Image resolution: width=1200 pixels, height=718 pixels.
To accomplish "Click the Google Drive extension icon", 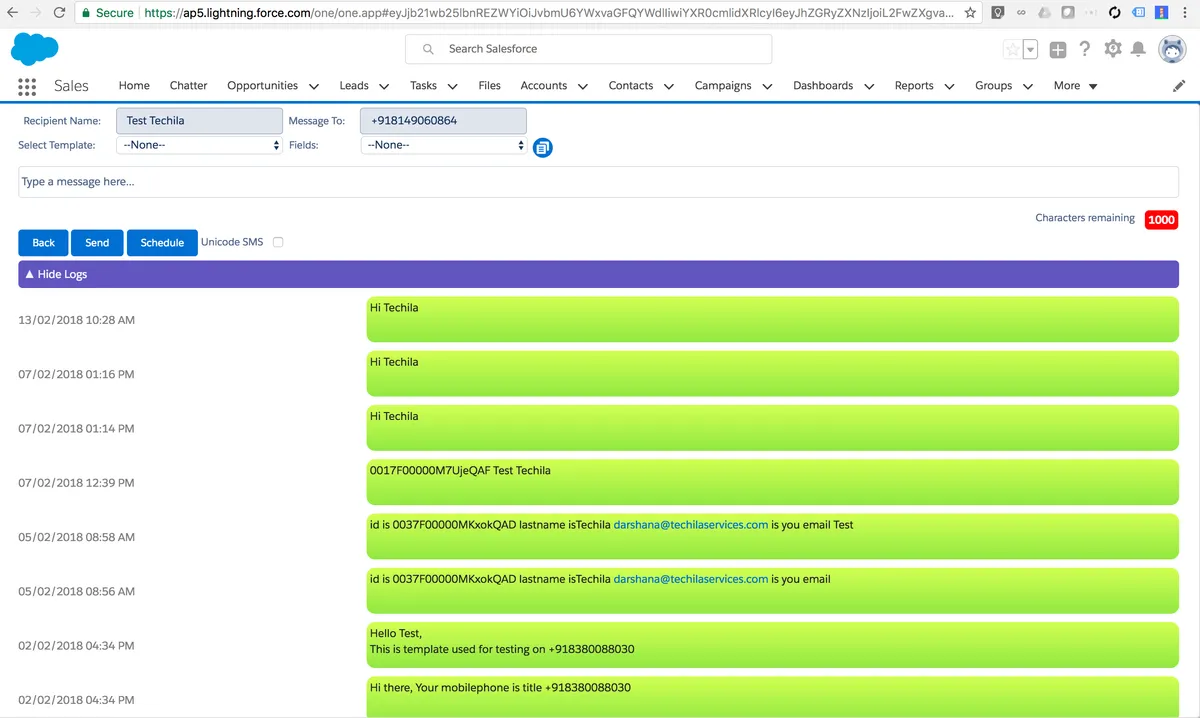I will [1044, 13].
